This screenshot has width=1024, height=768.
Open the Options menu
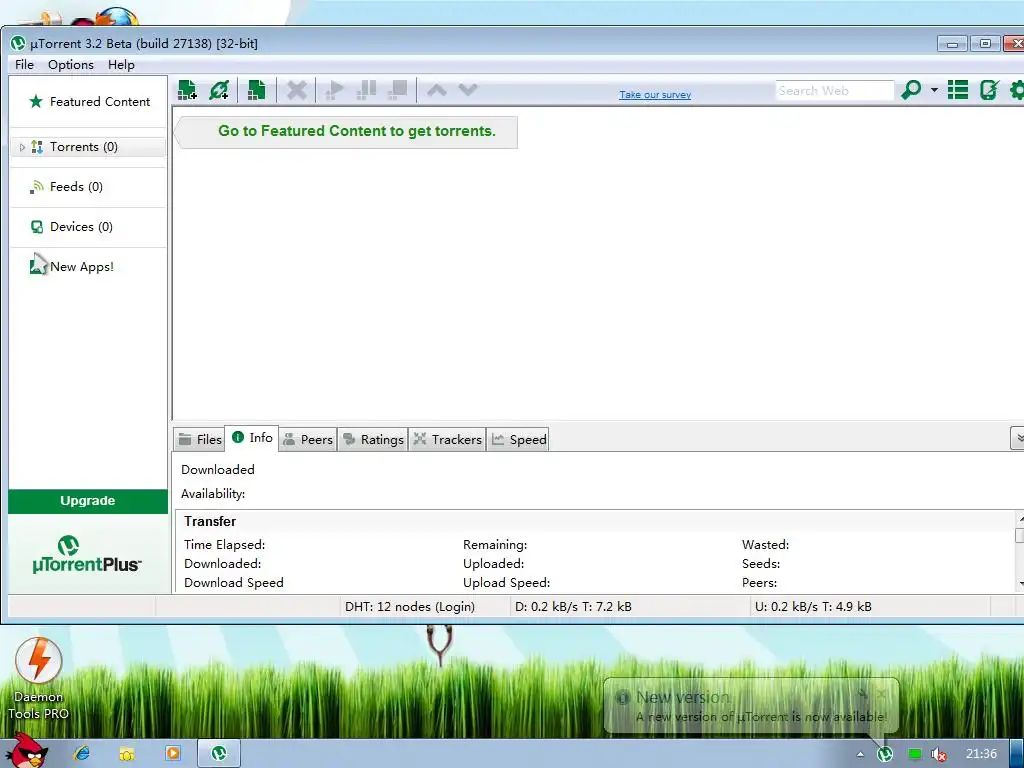71,65
